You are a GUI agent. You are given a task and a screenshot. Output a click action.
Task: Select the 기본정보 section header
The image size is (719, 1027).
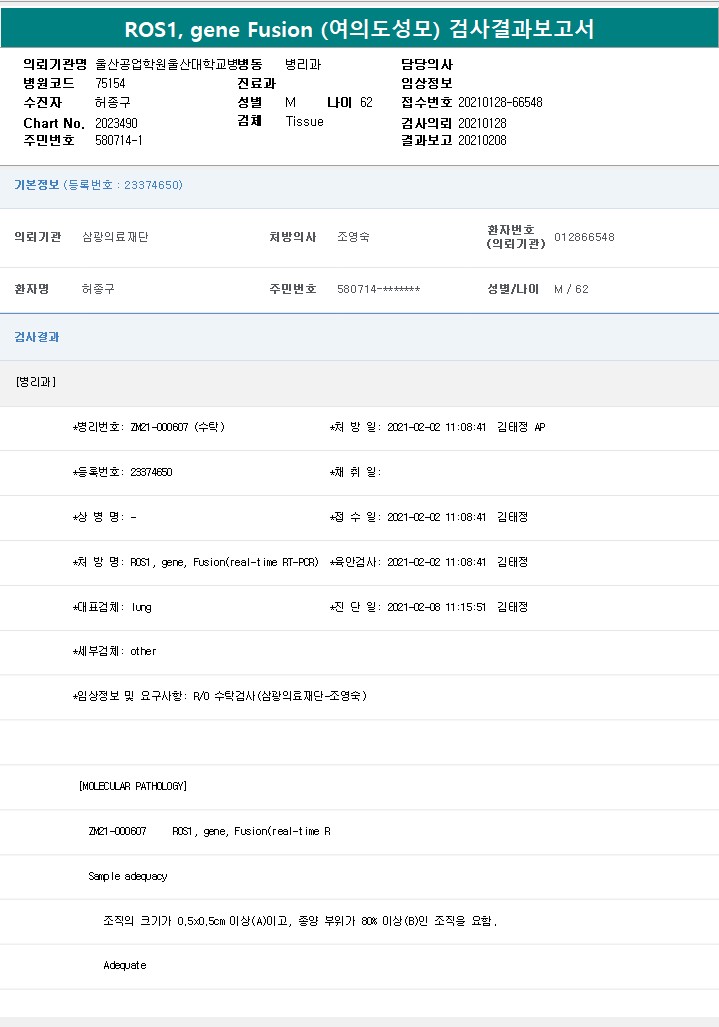pyautogui.click(x=36, y=185)
